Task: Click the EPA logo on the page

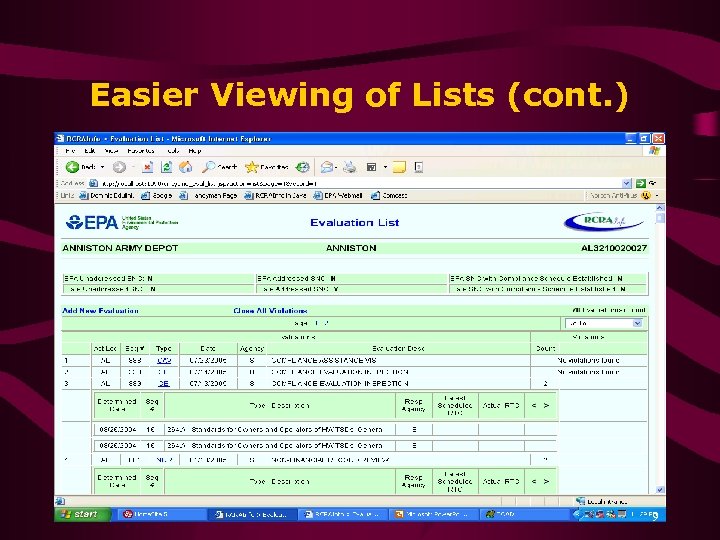Action: pos(92,223)
